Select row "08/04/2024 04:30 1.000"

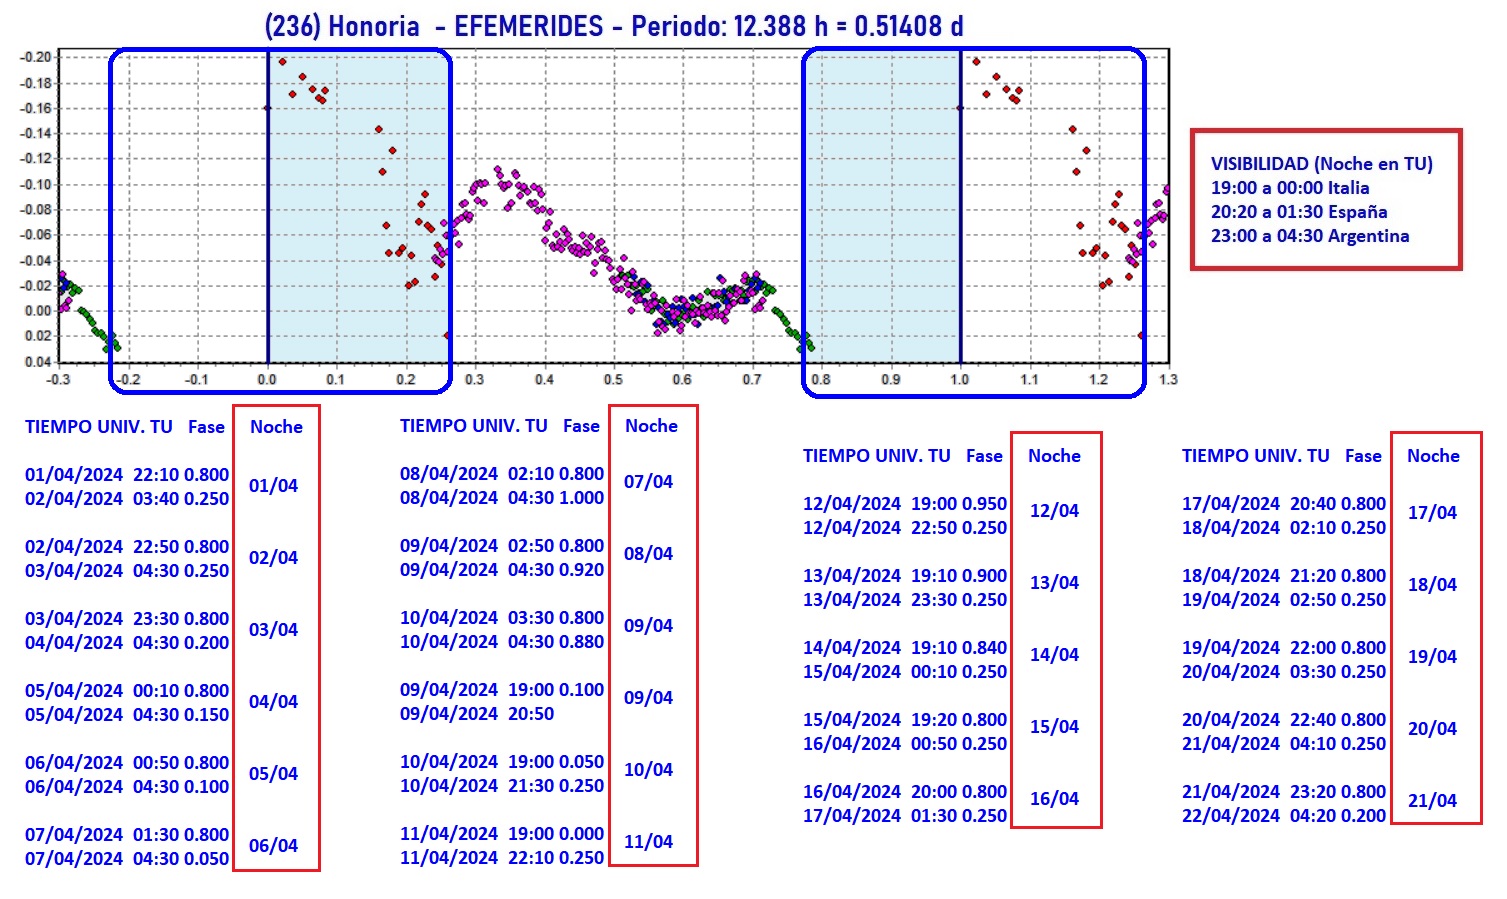(502, 497)
